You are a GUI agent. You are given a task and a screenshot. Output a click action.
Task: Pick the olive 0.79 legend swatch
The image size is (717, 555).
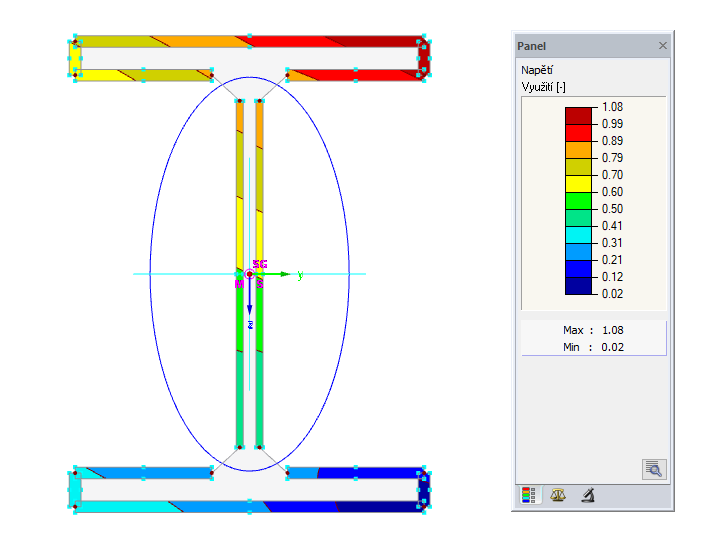click(x=578, y=167)
